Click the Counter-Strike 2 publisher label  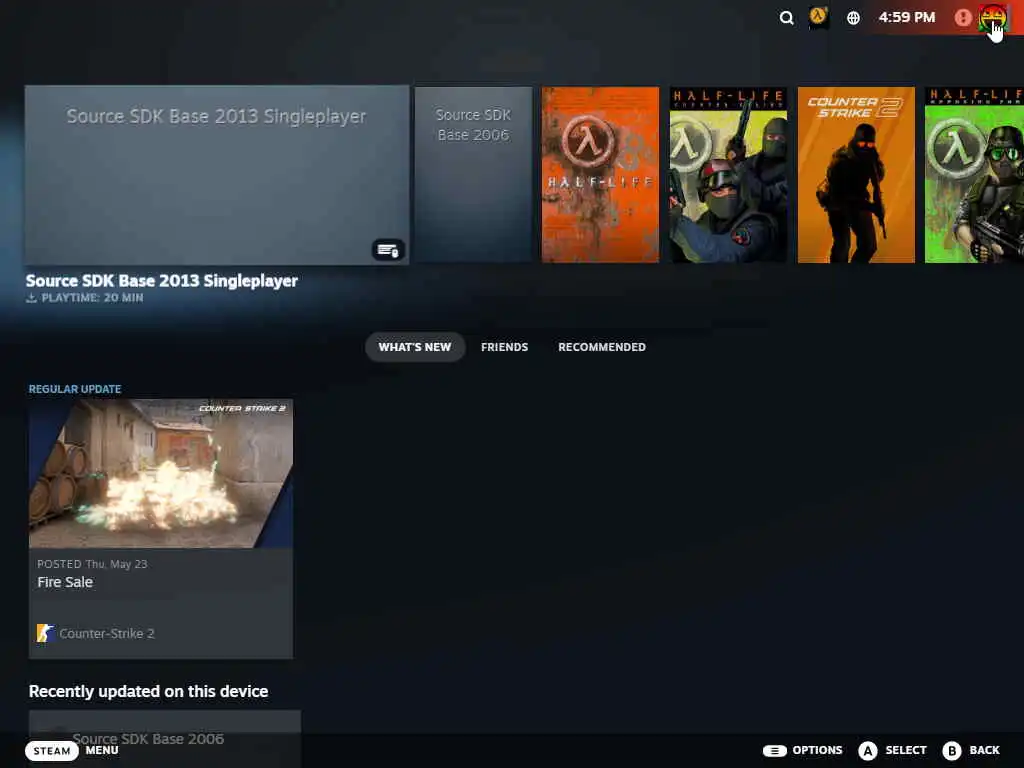pos(106,633)
